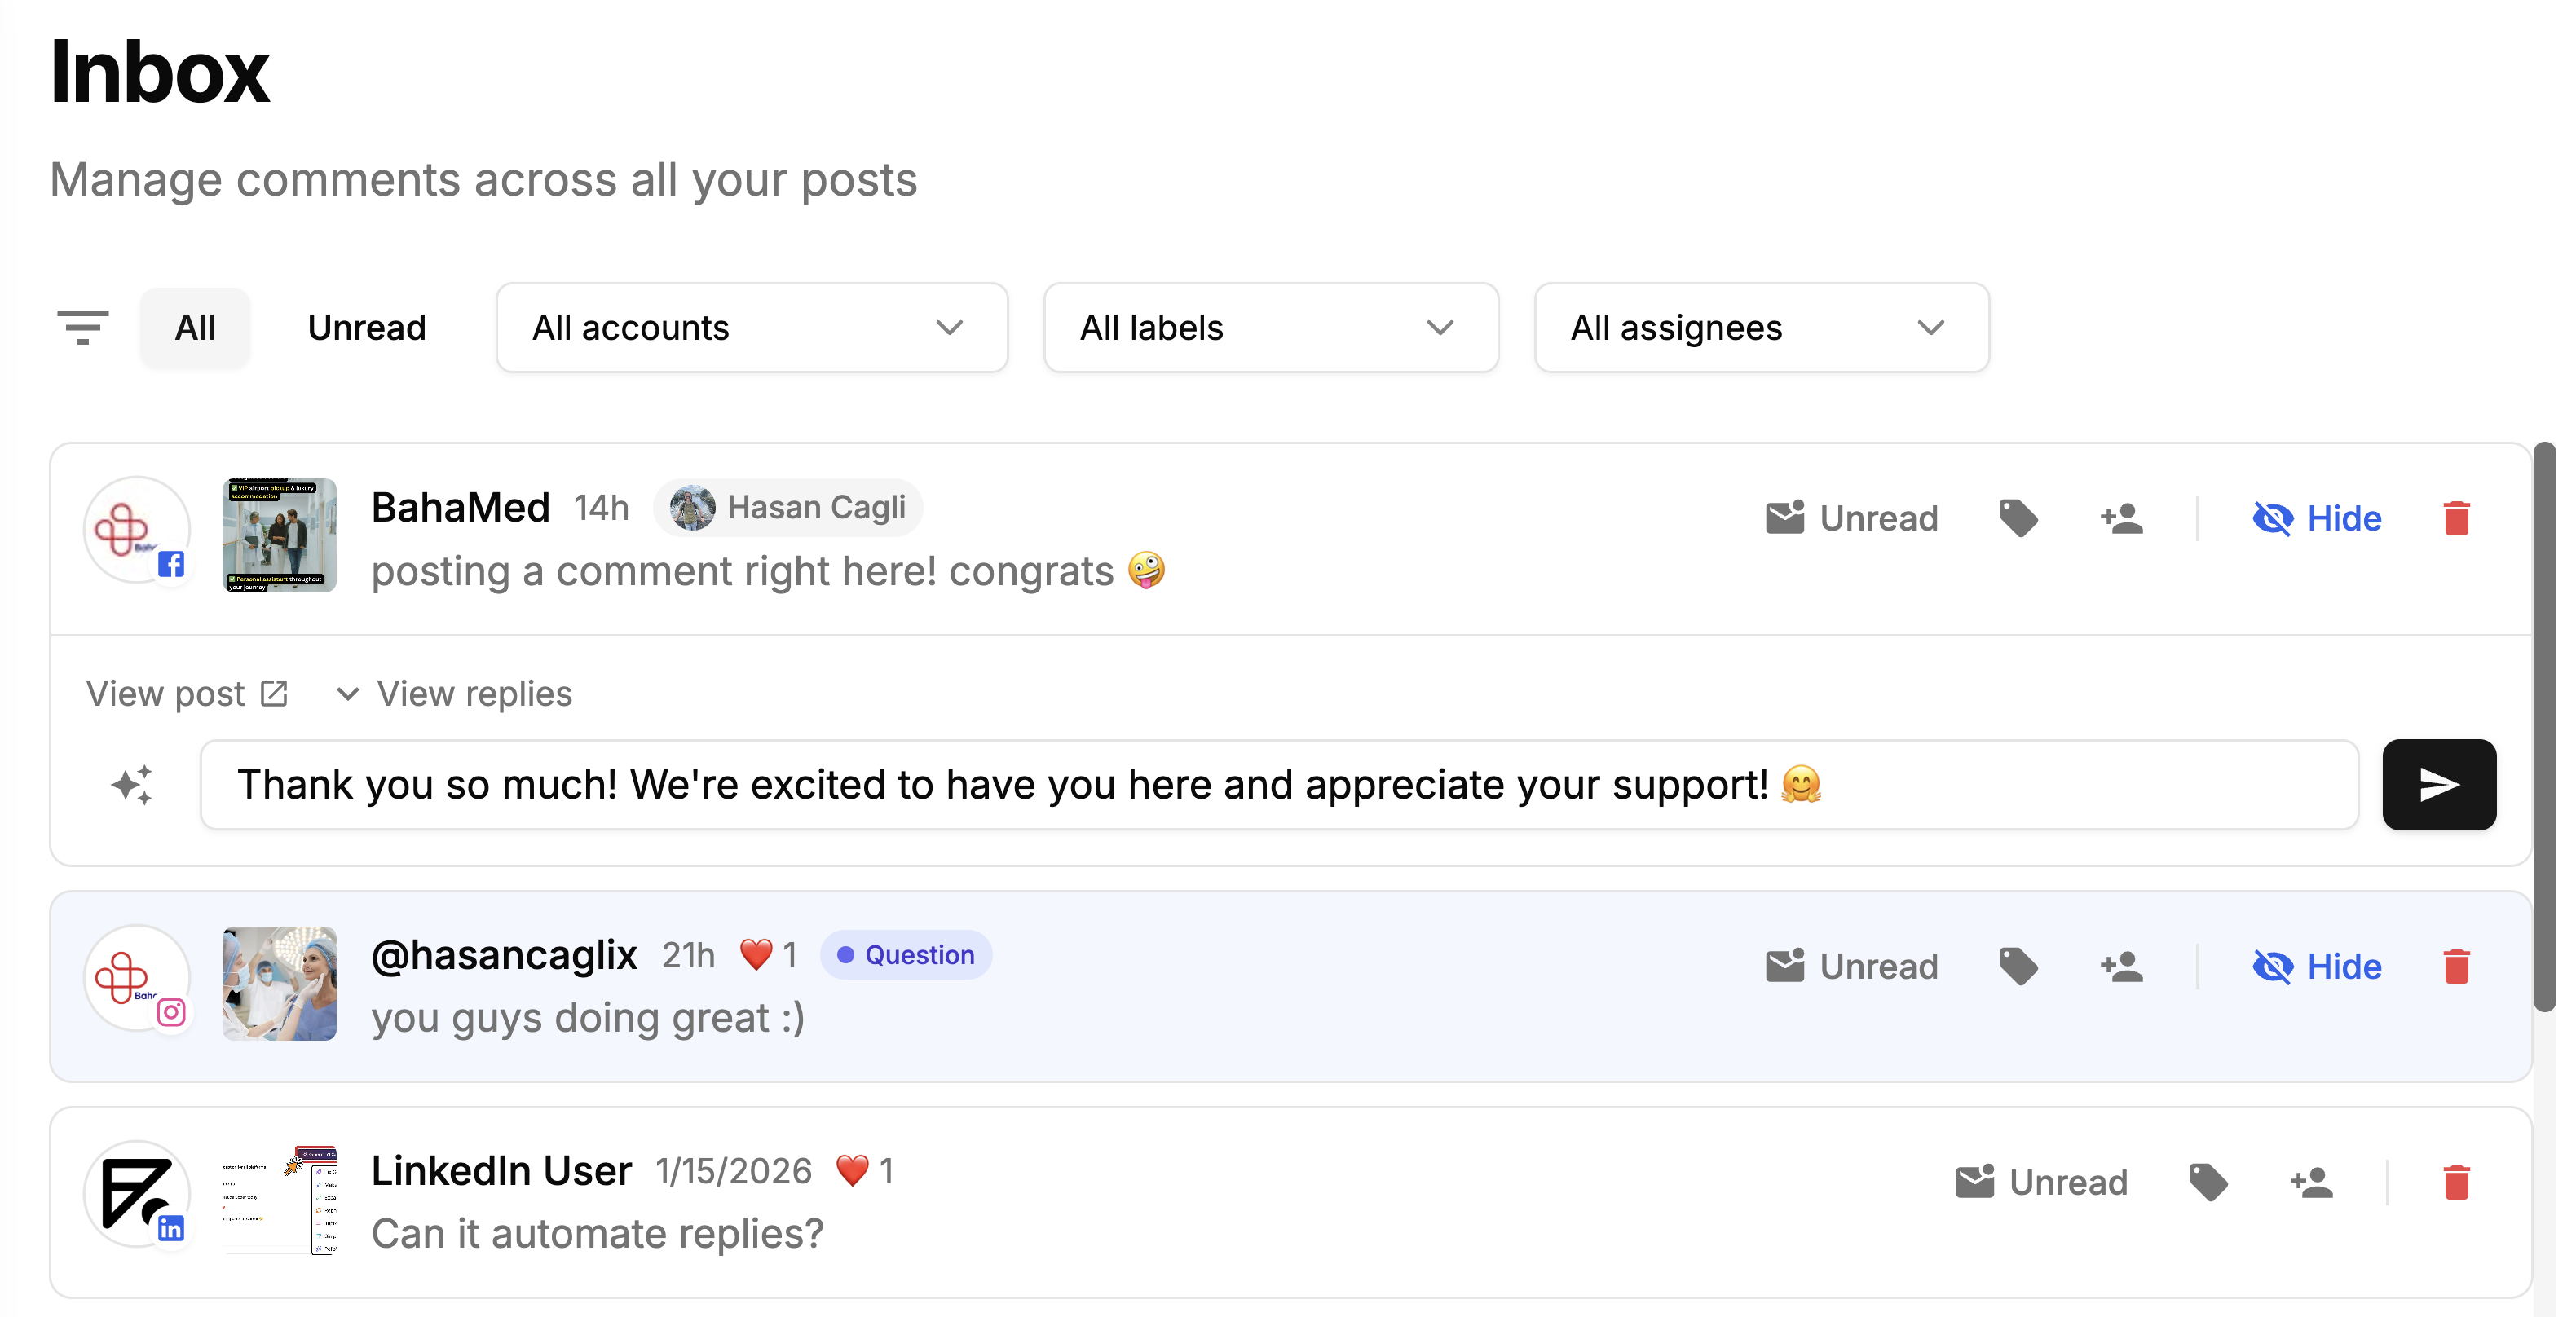Open the View post link
The image size is (2576, 1317).
click(187, 694)
